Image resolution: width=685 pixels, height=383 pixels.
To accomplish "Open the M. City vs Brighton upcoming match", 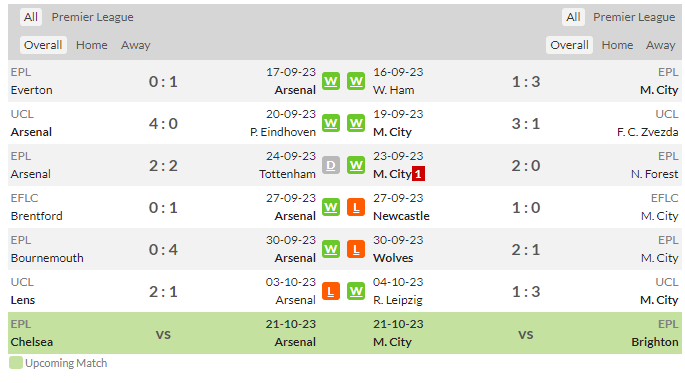I will pyautogui.click(x=526, y=333).
